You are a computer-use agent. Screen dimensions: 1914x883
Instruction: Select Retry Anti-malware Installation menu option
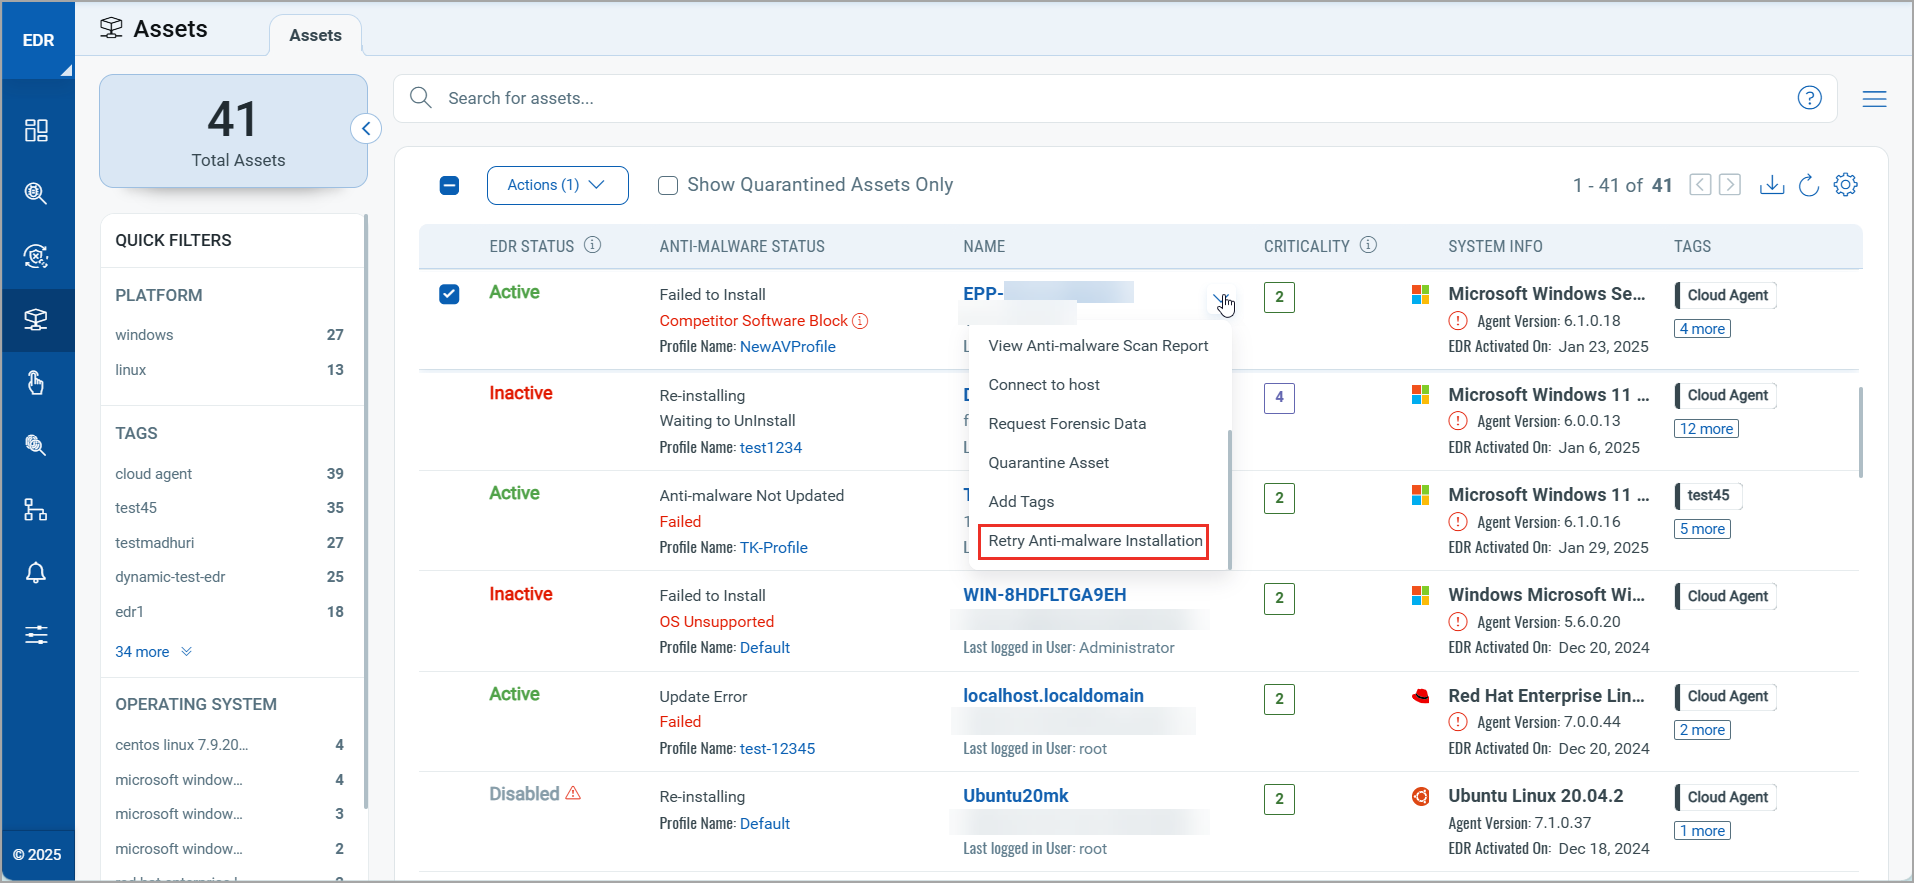(1094, 541)
